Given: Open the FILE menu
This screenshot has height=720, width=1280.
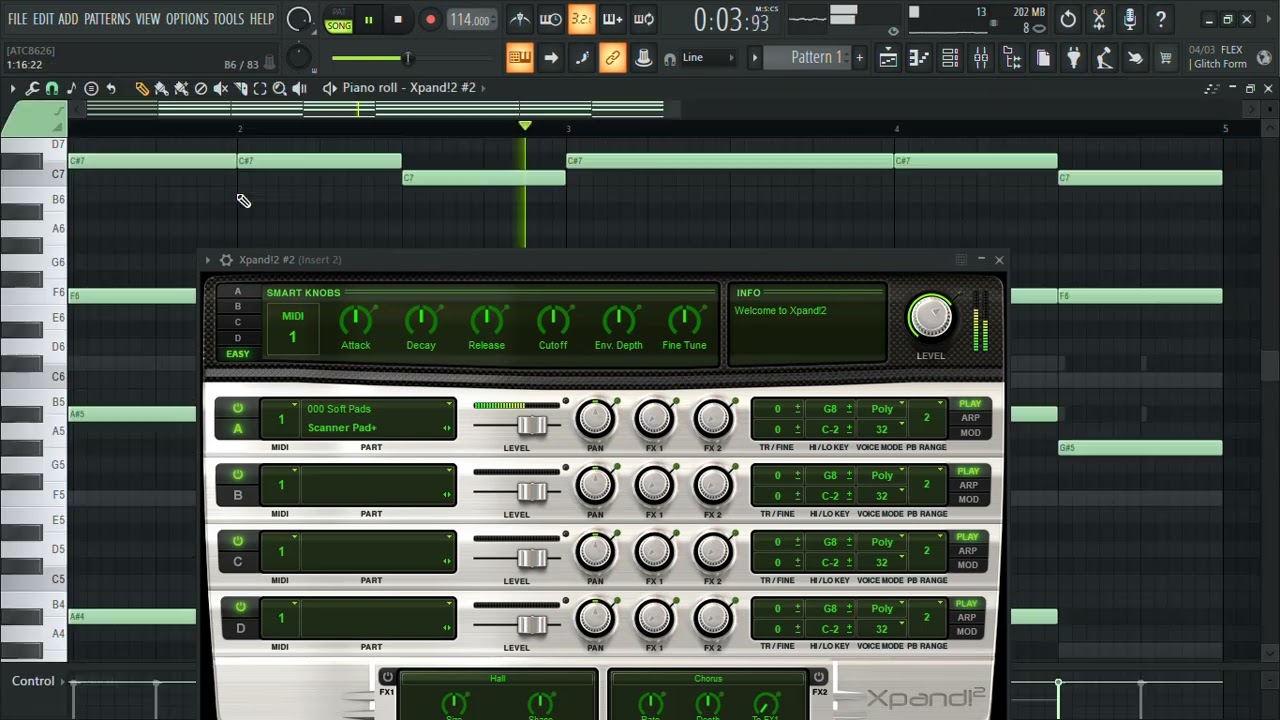Looking at the screenshot, I should pyautogui.click(x=17, y=19).
